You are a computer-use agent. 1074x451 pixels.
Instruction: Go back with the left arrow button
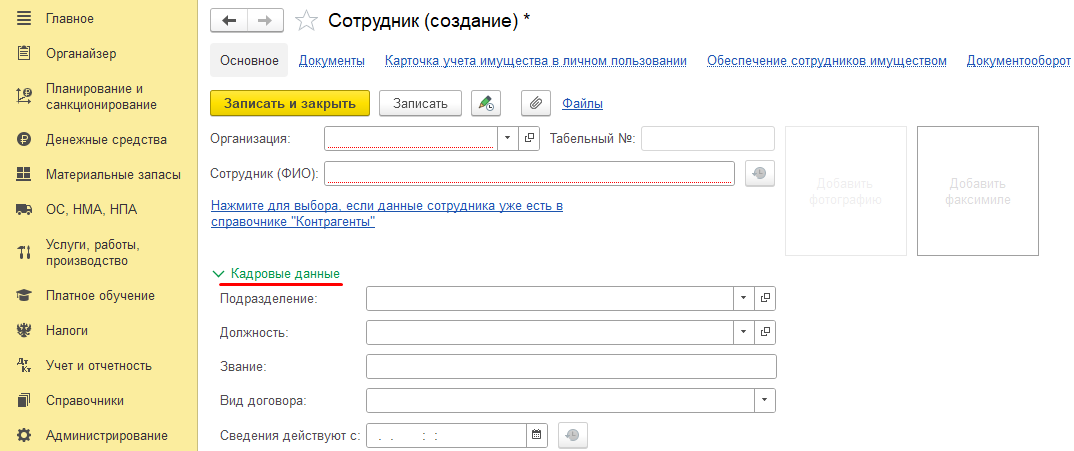229,21
